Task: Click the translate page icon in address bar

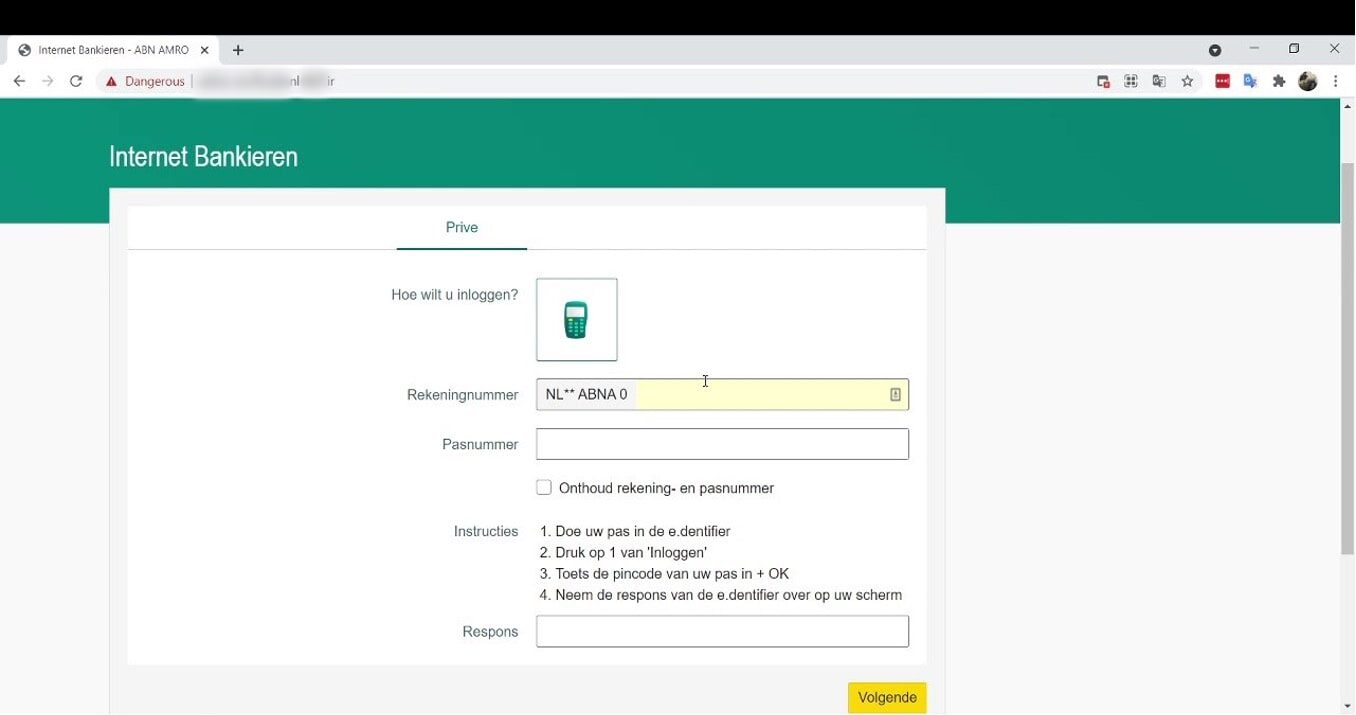Action: tap(1159, 82)
